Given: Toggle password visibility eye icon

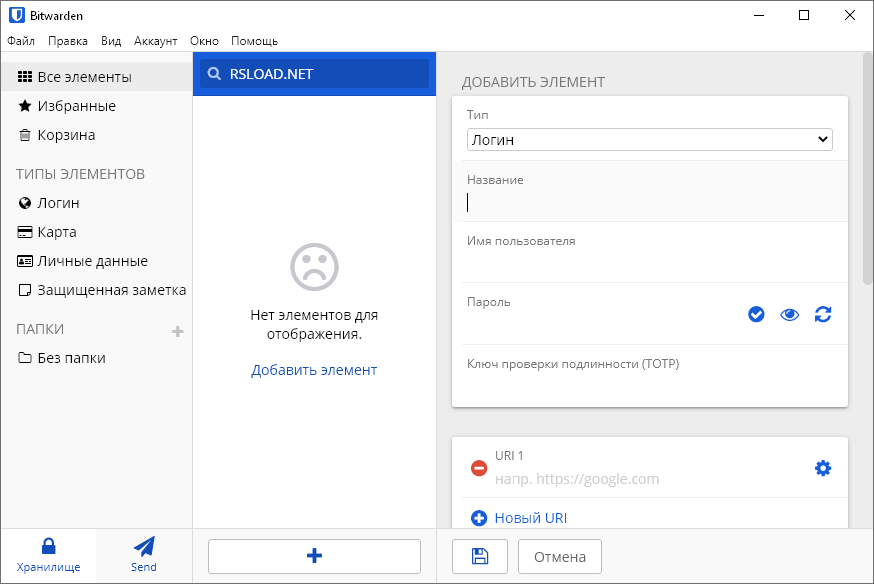Looking at the screenshot, I should 789,315.
